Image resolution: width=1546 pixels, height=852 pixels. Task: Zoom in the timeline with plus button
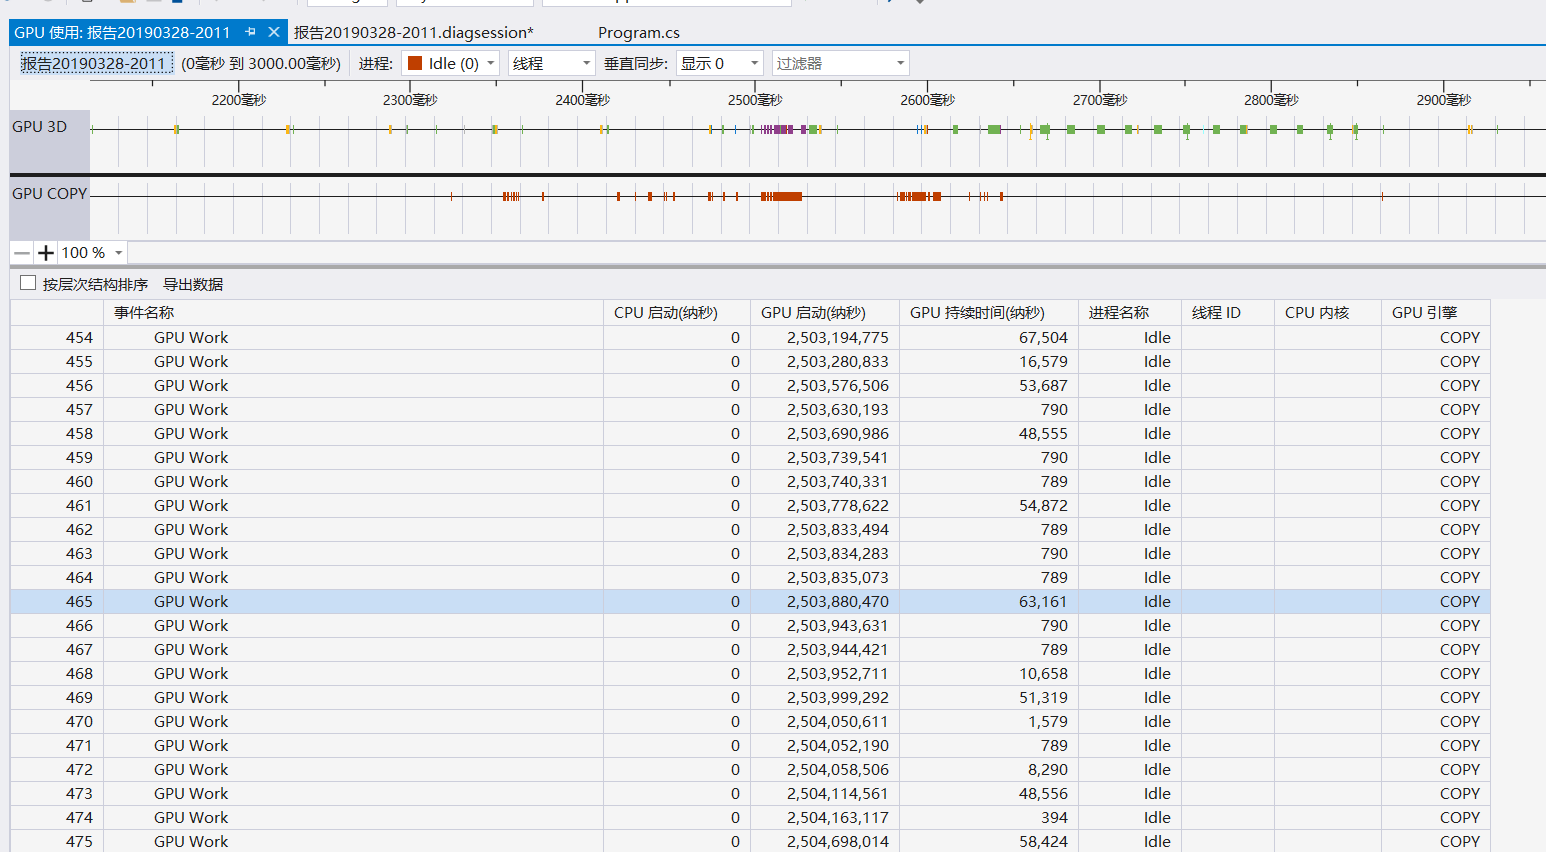[45, 253]
